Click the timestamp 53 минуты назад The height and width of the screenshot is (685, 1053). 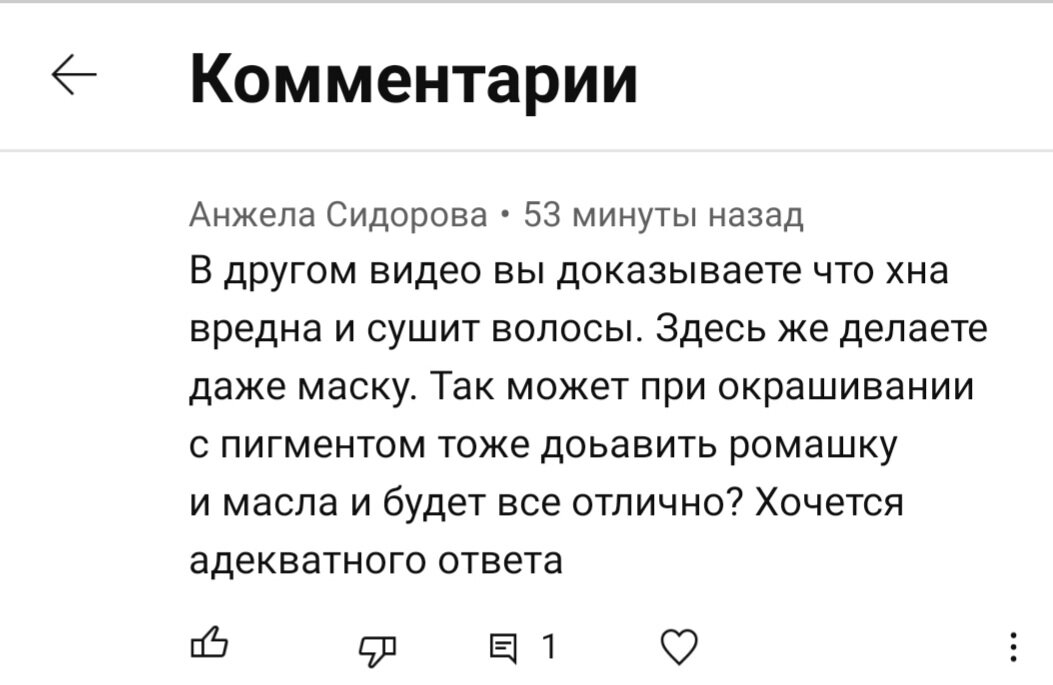pos(660,212)
